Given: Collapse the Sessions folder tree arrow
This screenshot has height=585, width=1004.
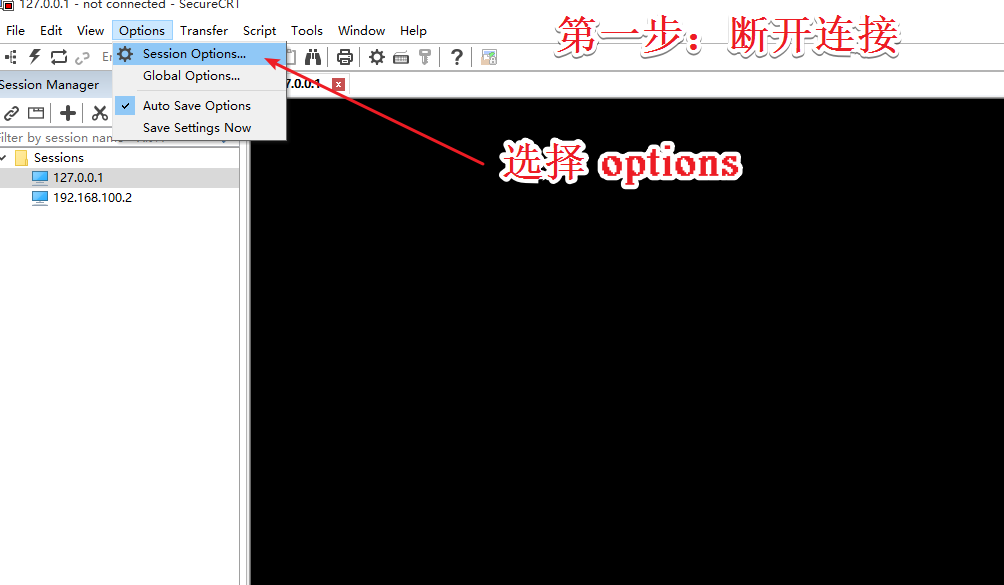Looking at the screenshot, I should tap(4, 157).
